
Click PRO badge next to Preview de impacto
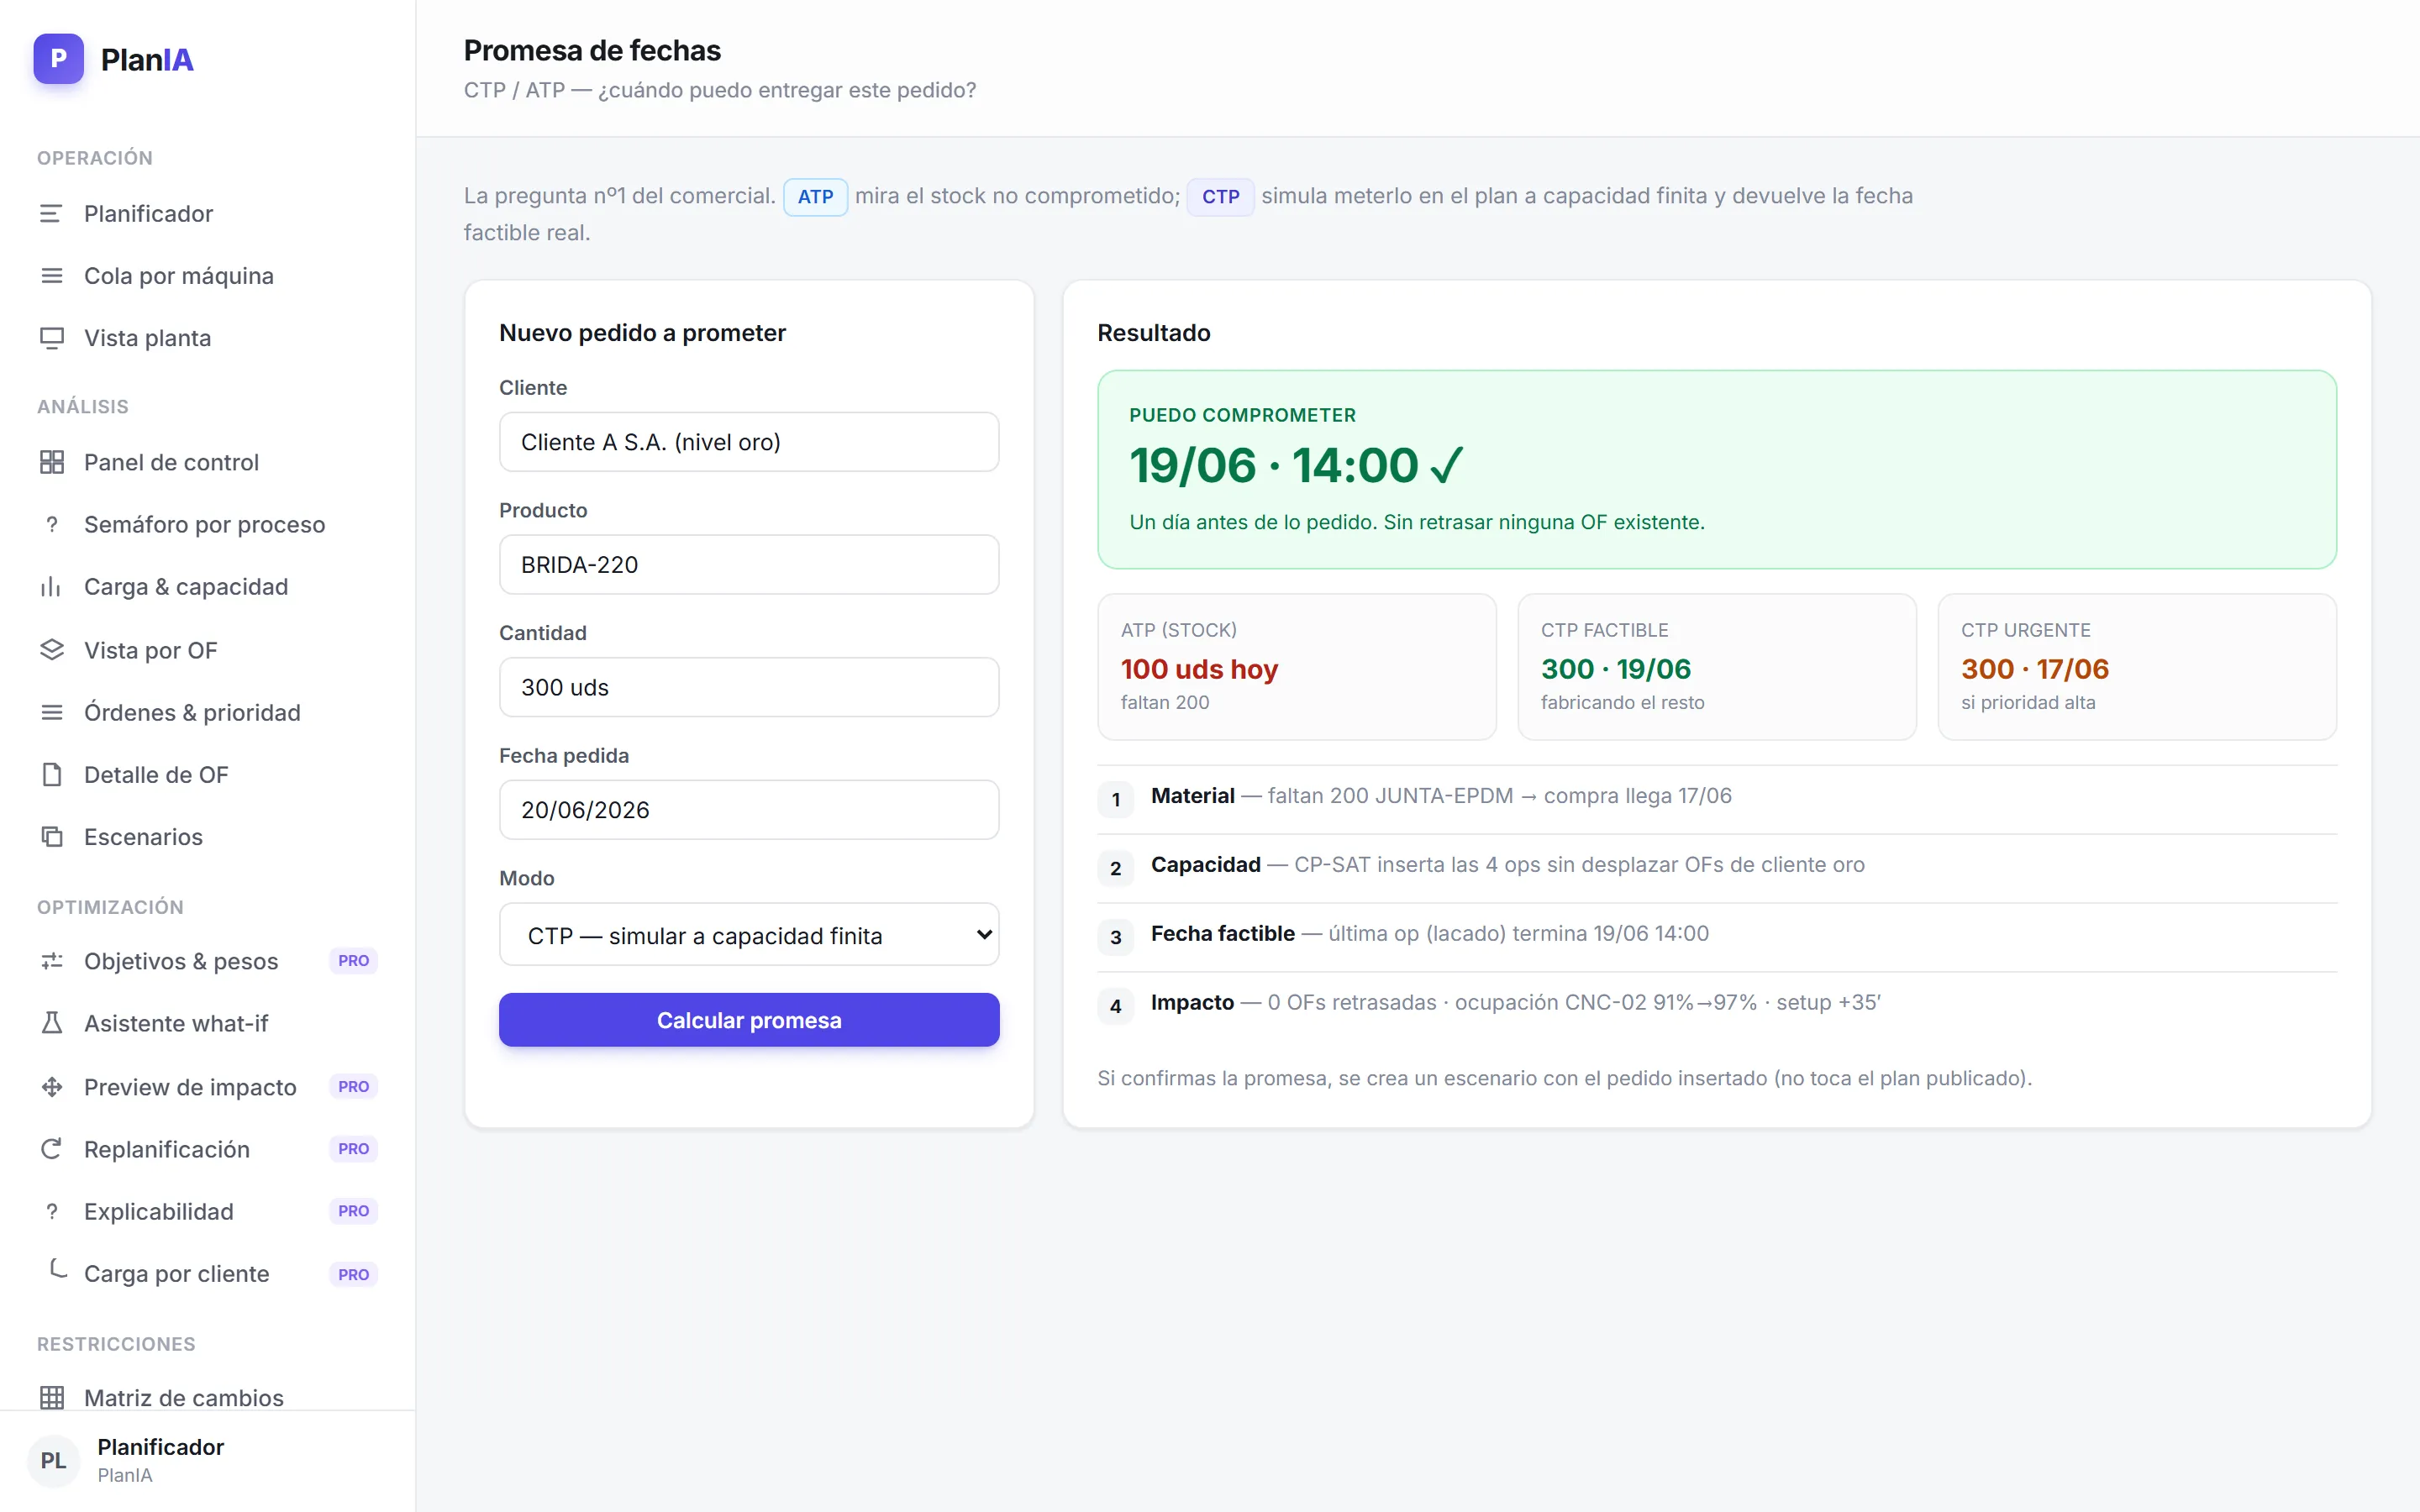click(353, 1087)
